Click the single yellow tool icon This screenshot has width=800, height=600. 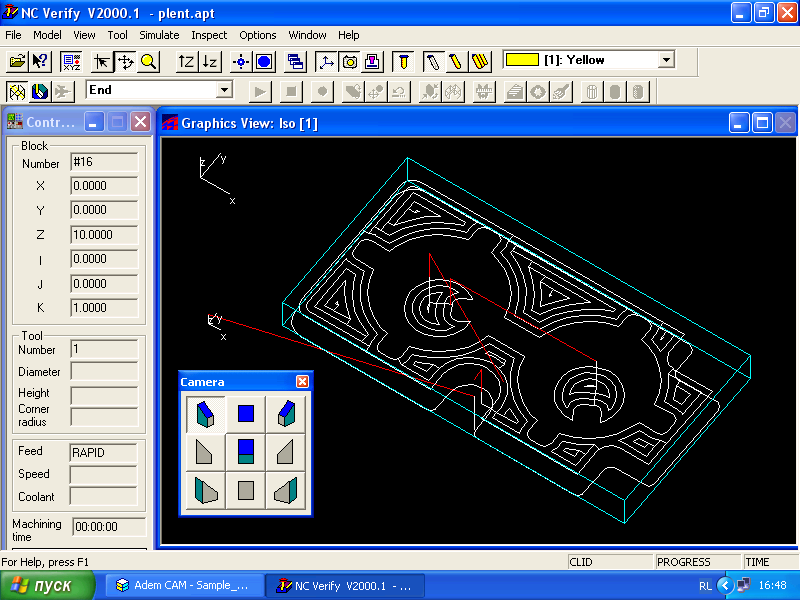457,62
